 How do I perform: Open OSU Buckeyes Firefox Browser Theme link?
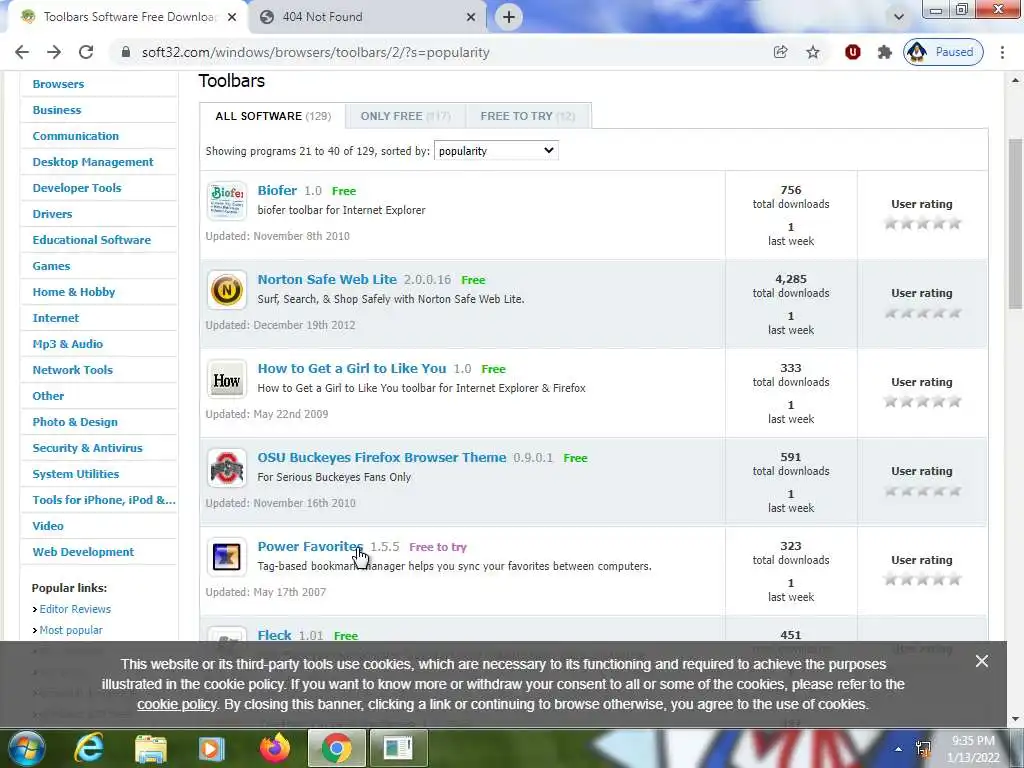[x=381, y=457]
